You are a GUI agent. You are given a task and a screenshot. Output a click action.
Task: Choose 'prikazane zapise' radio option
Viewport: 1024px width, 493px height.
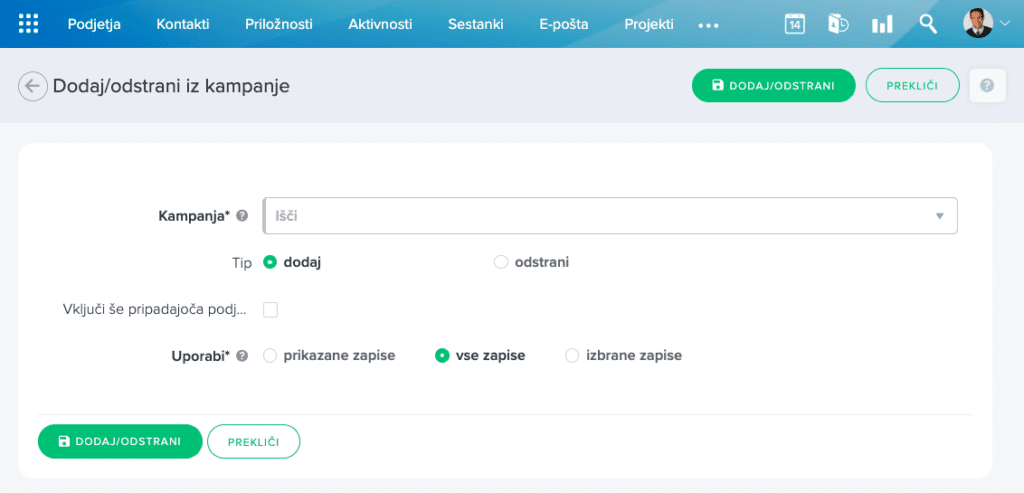point(270,355)
